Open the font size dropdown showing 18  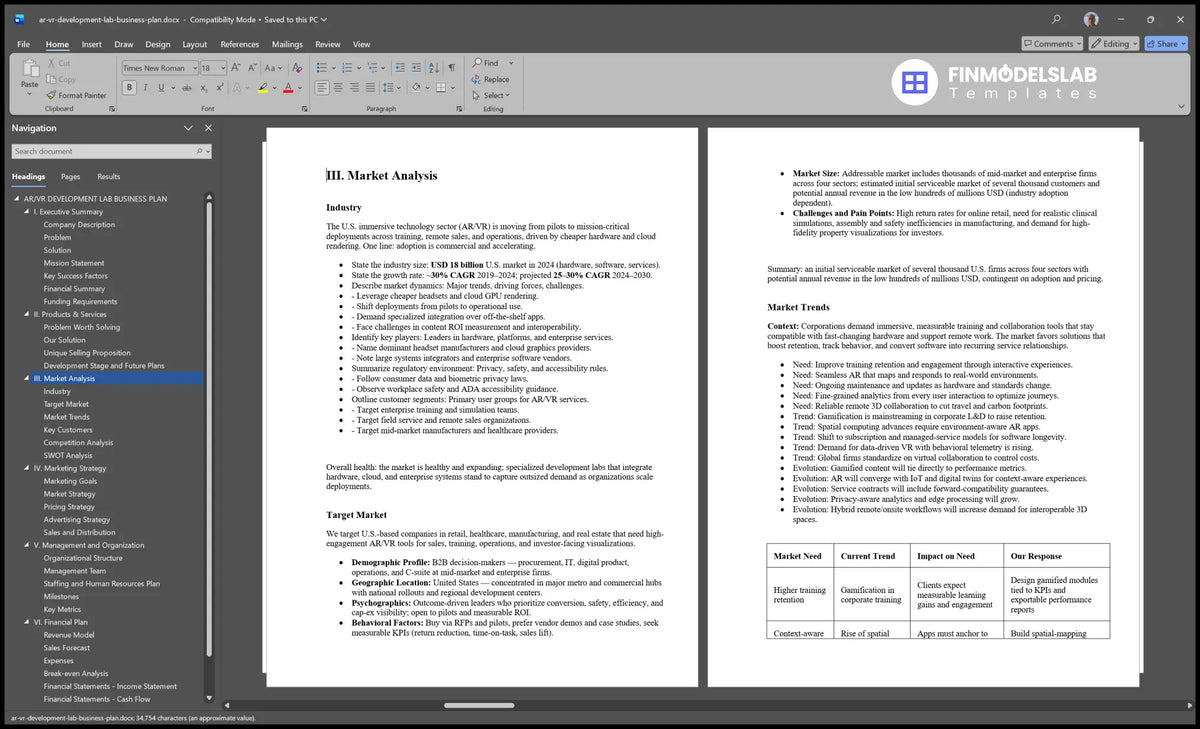click(x=222, y=68)
